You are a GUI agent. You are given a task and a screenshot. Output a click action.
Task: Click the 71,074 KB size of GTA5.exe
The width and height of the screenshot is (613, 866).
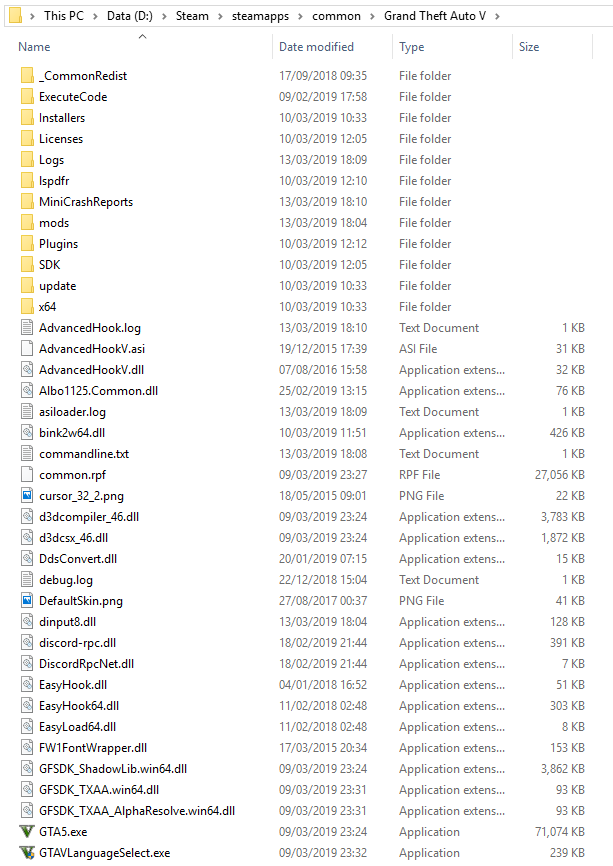(559, 831)
